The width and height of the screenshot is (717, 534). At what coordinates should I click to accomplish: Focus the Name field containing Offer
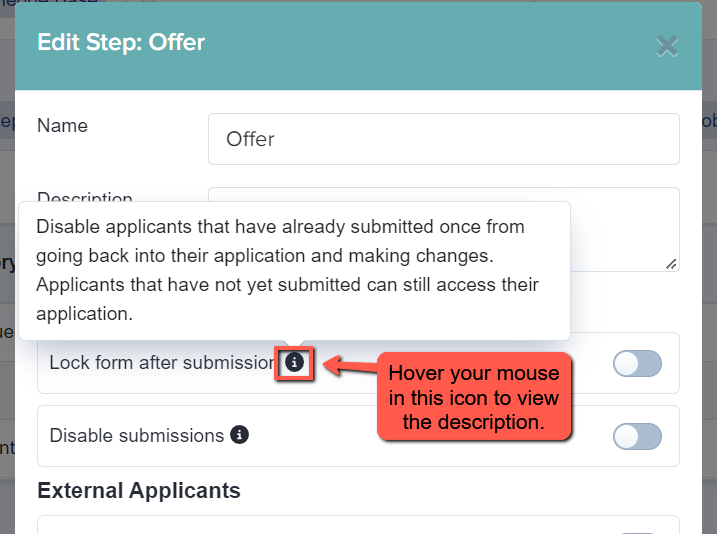click(444, 139)
